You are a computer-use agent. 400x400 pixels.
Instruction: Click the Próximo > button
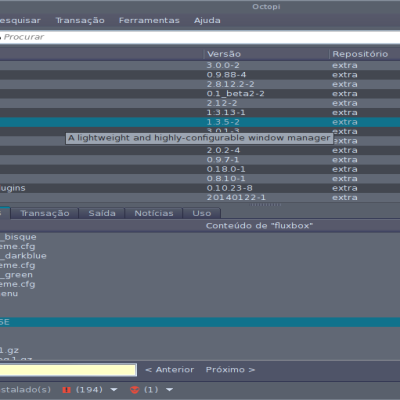click(x=230, y=370)
